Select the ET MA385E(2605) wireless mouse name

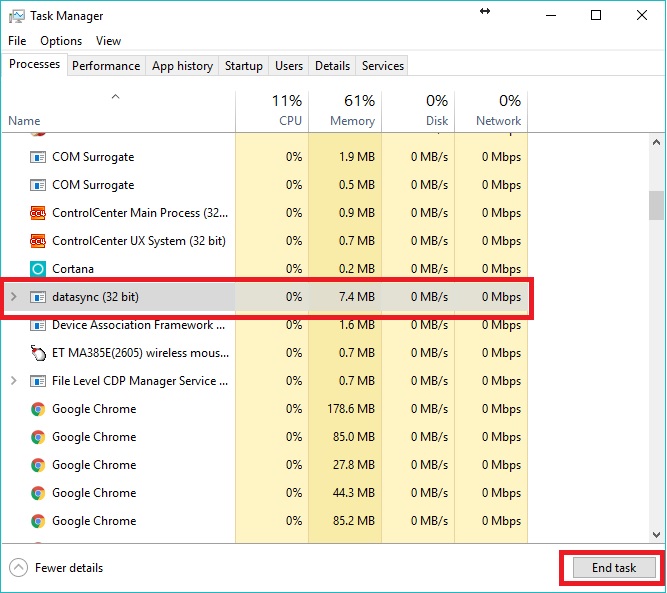pyautogui.click(x=140, y=353)
